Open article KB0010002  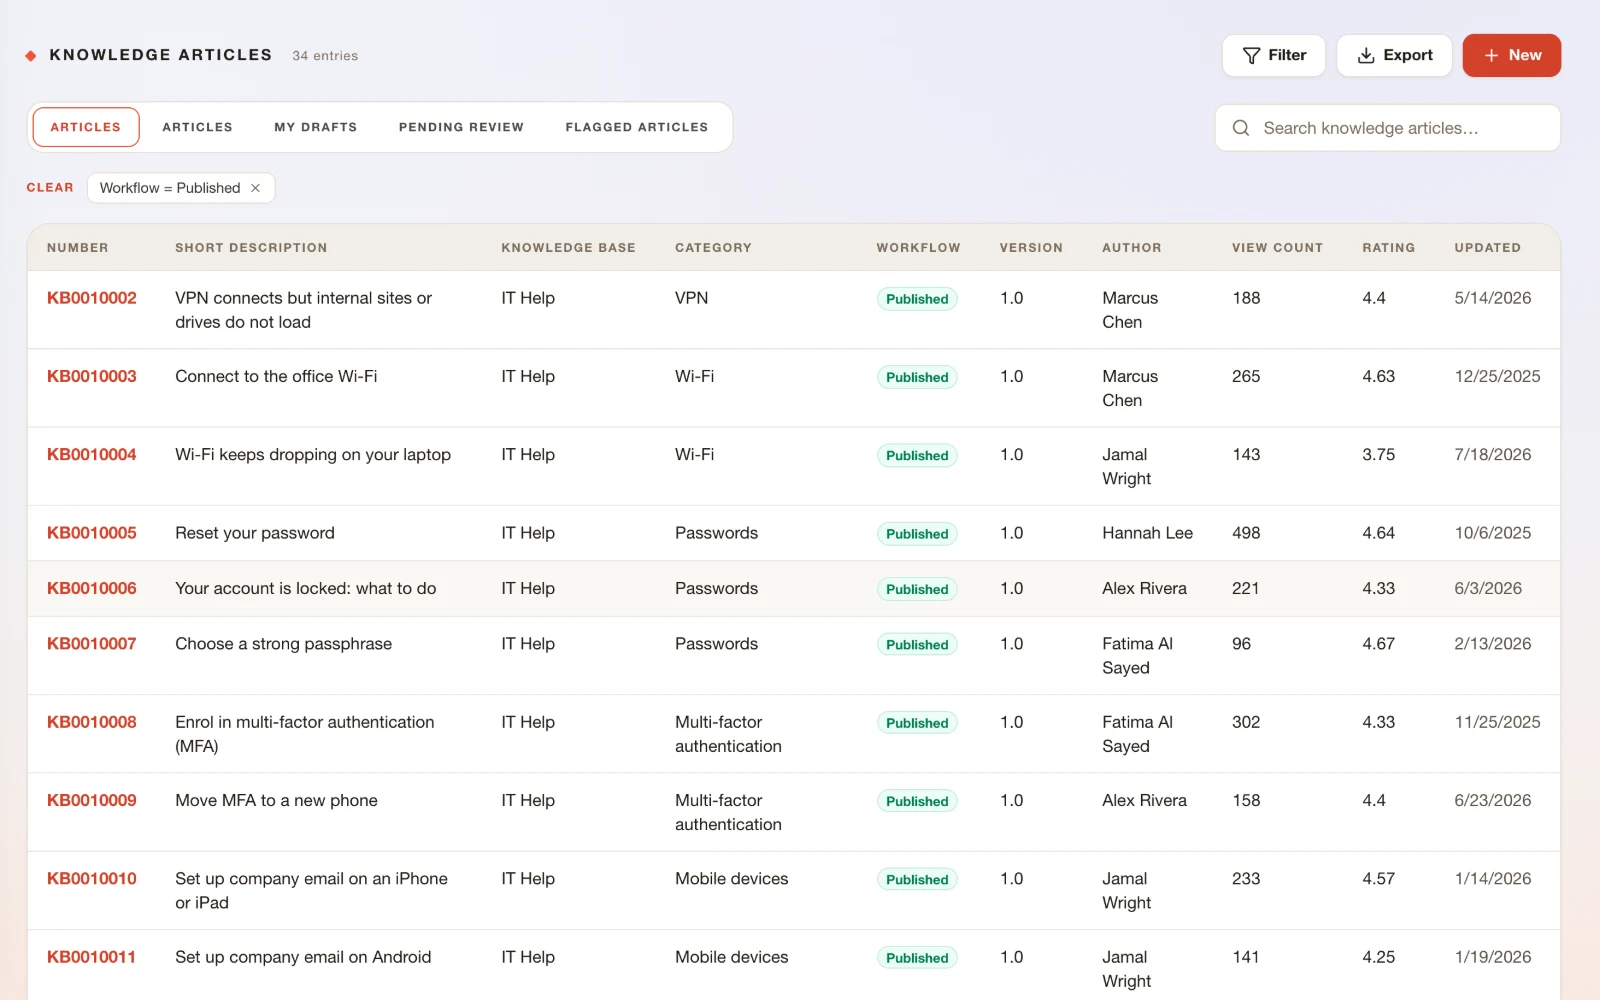click(92, 298)
